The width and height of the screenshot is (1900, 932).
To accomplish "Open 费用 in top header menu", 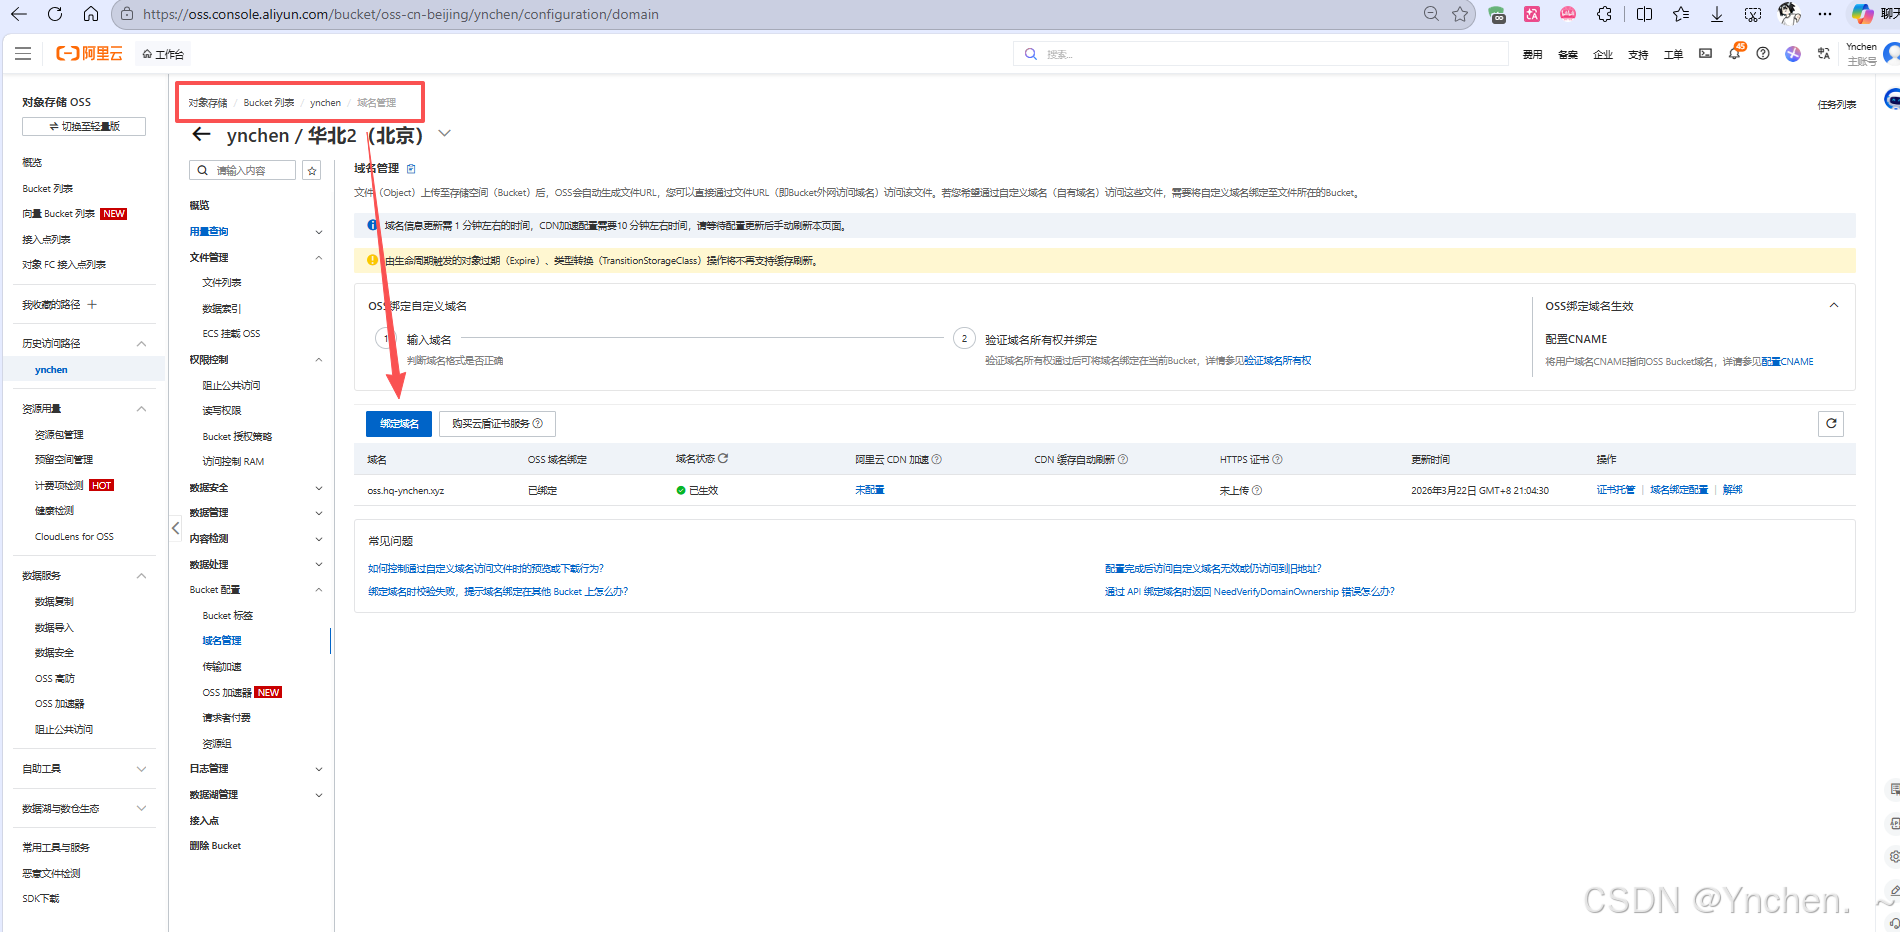I will coord(1532,54).
